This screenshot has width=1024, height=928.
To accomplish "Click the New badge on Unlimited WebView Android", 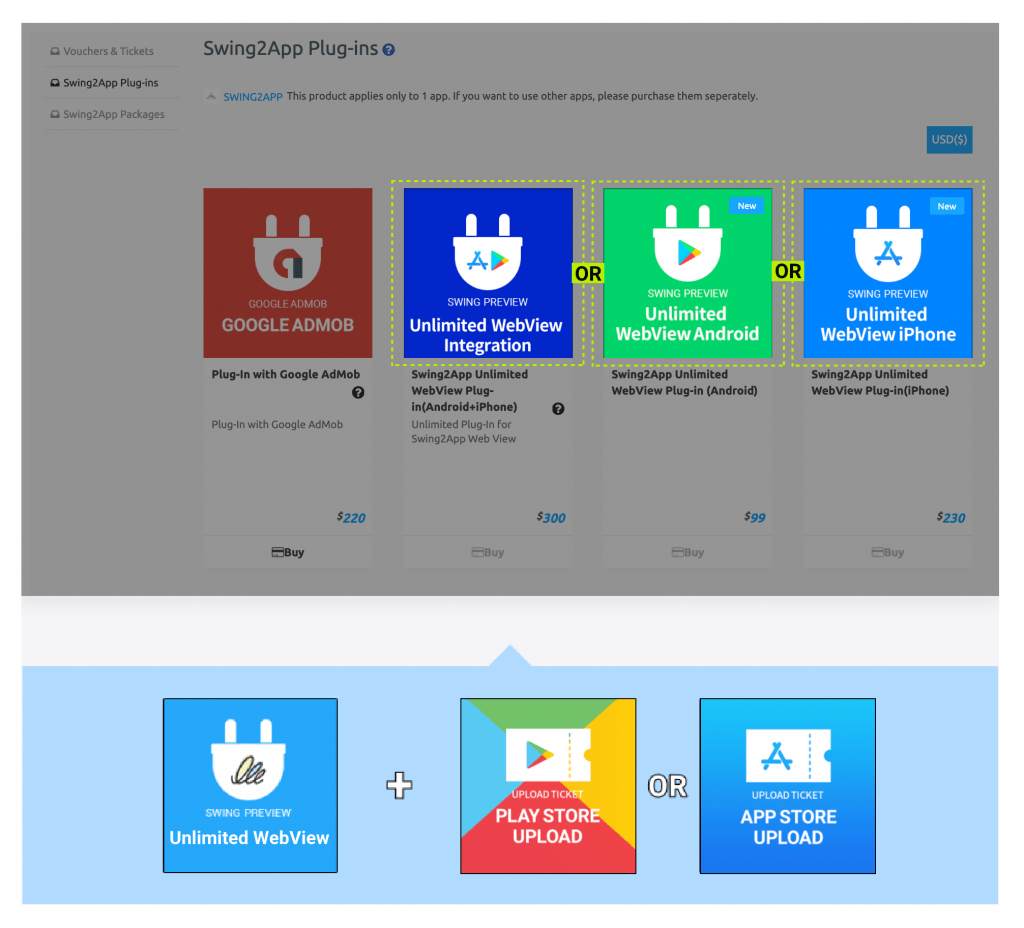I will click(747, 205).
